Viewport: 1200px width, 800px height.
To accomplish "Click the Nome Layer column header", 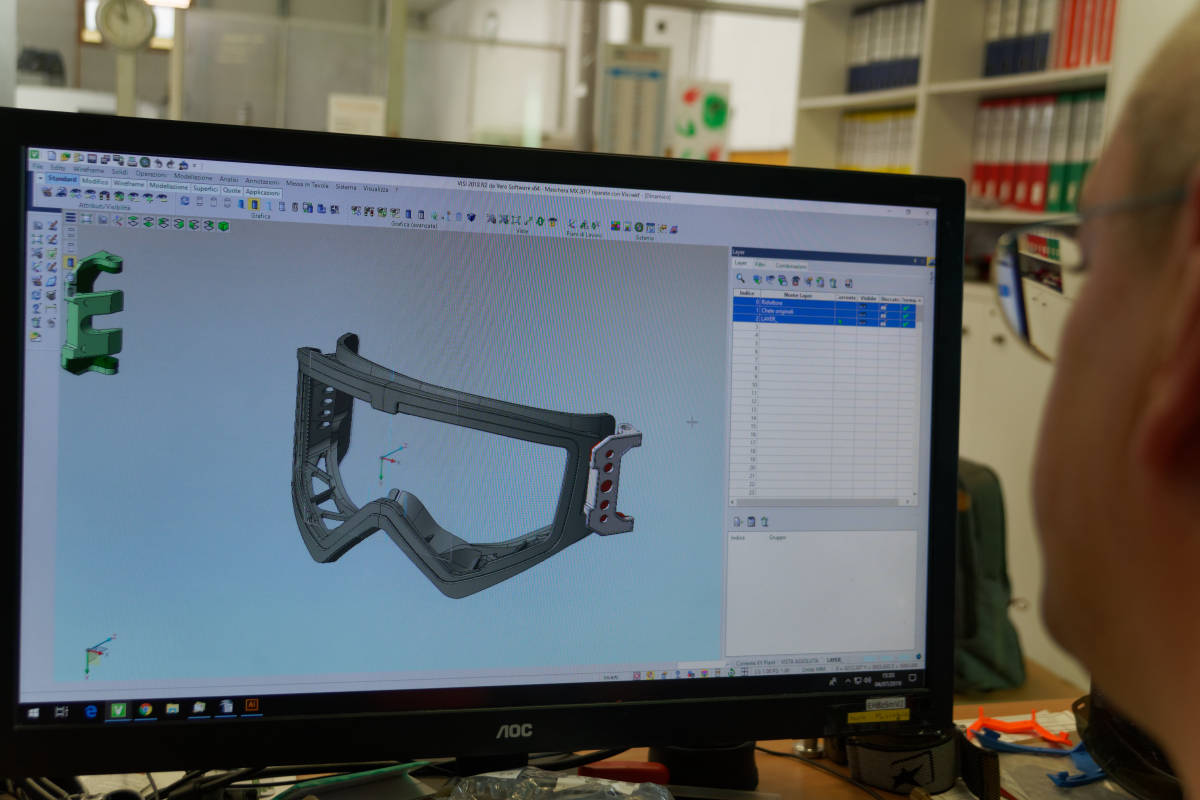I will [x=798, y=295].
